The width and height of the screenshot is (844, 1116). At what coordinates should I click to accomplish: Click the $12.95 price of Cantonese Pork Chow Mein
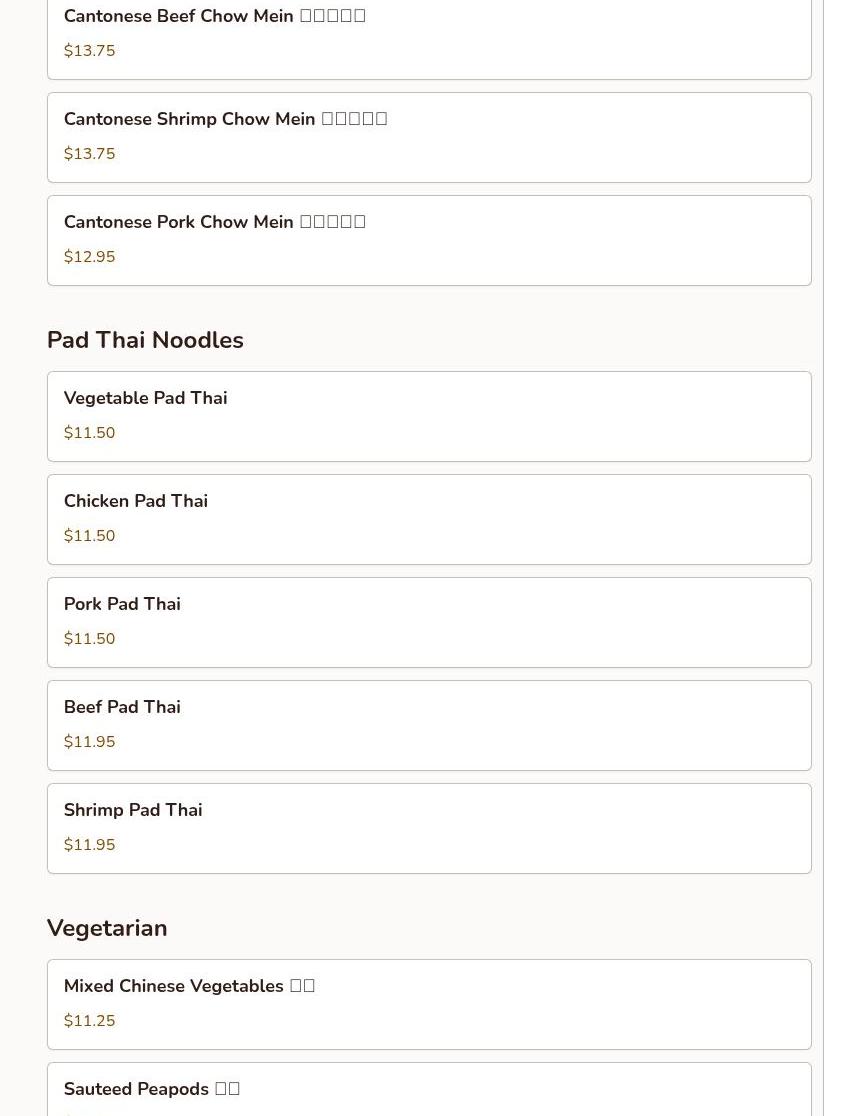[x=89, y=257]
